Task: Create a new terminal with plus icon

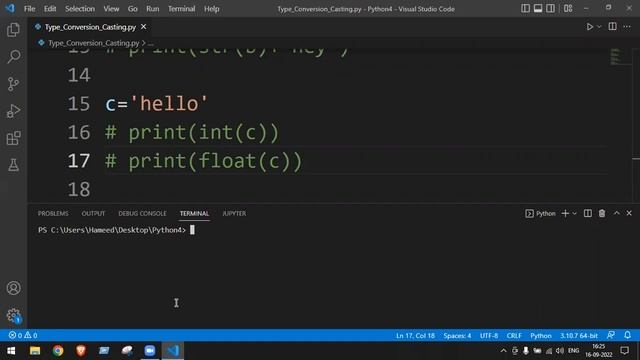Action: [565, 213]
